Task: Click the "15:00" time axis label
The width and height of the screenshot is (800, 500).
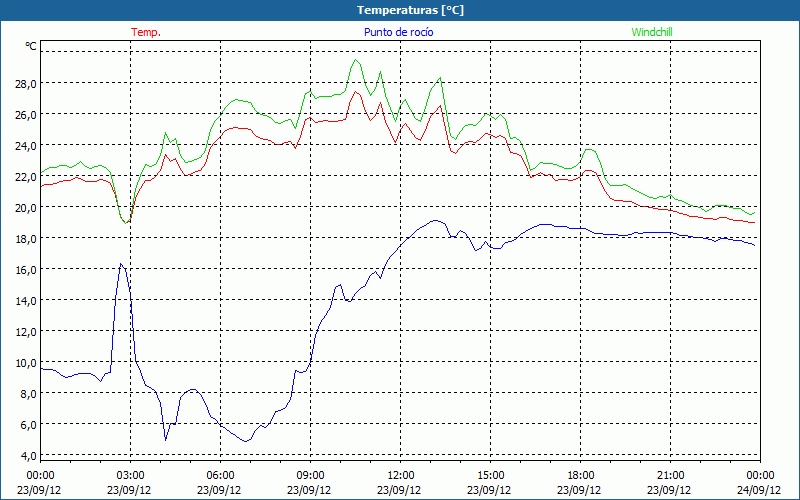Action: click(x=490, y=476)
